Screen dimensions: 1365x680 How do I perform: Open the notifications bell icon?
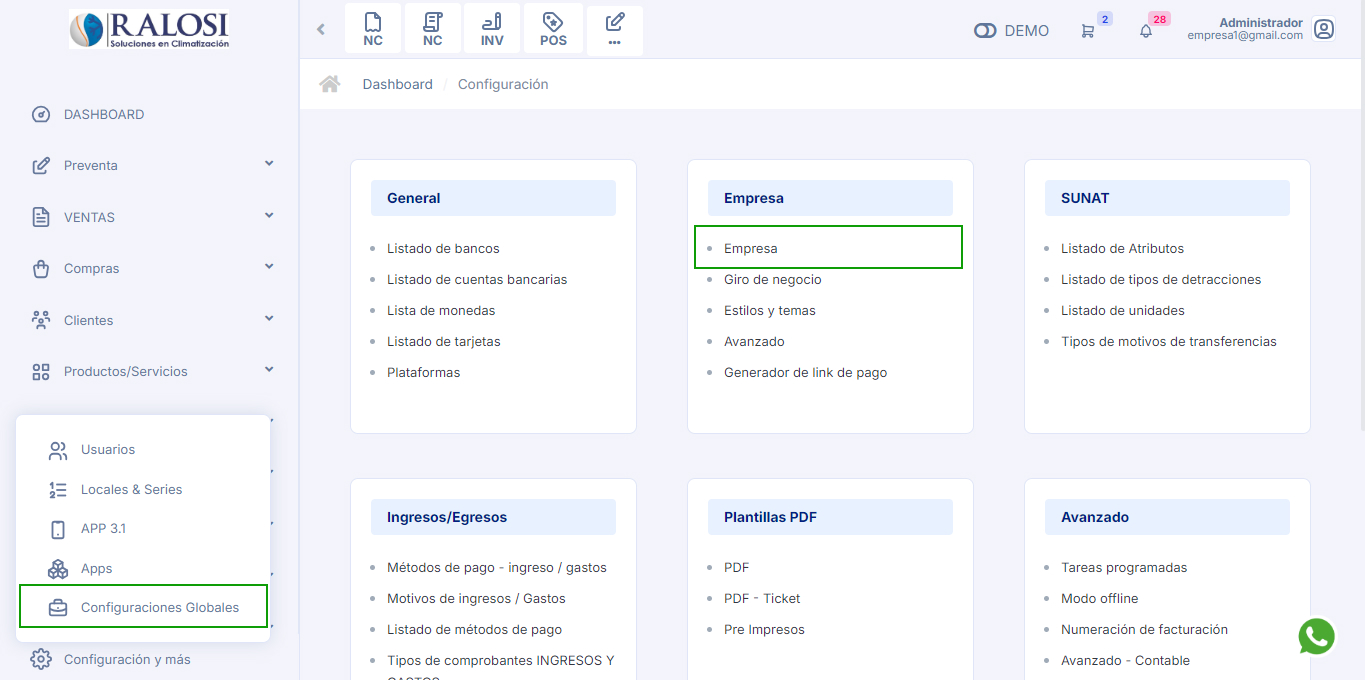point(1146,31)
